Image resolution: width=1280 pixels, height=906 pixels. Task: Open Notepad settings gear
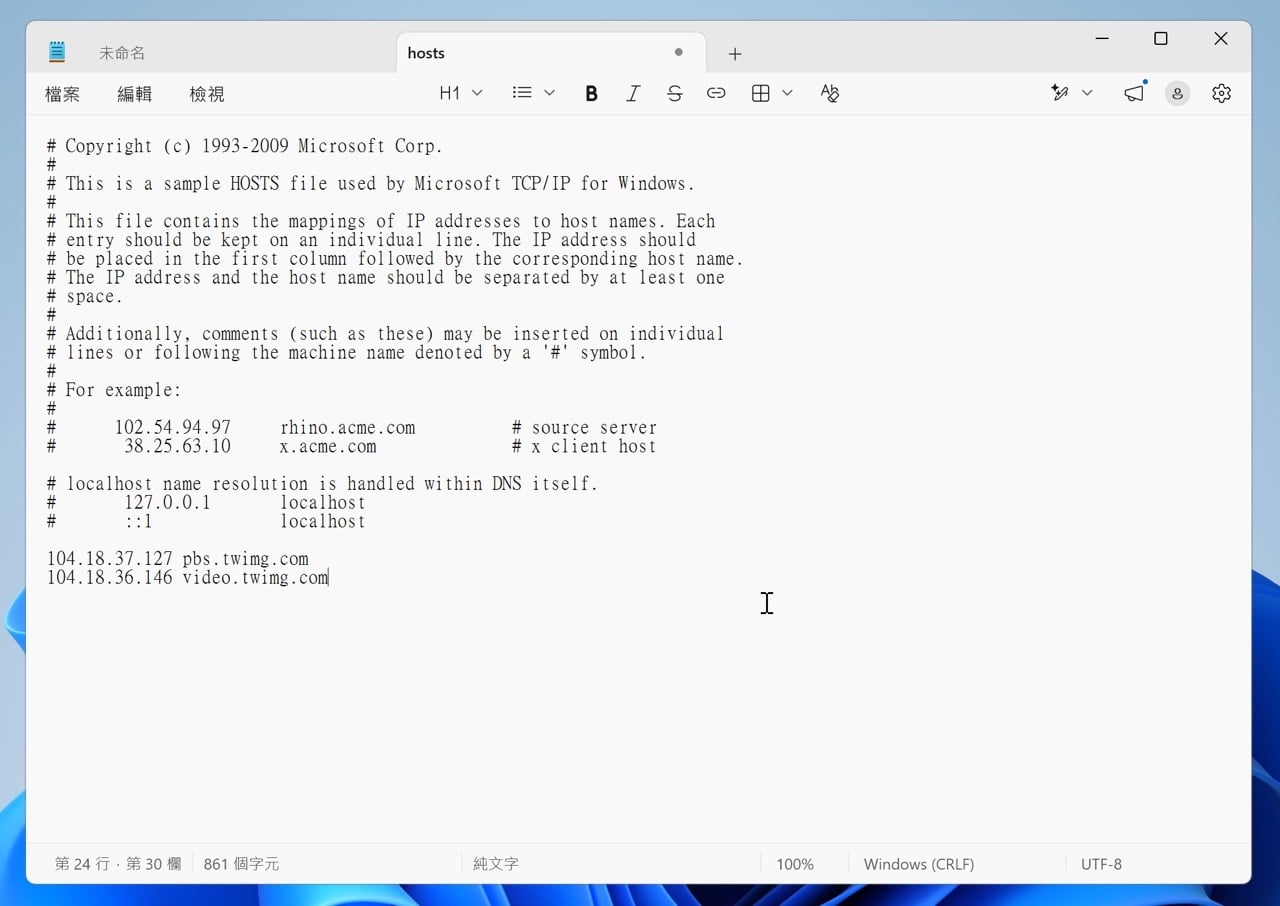point(1221,93)
